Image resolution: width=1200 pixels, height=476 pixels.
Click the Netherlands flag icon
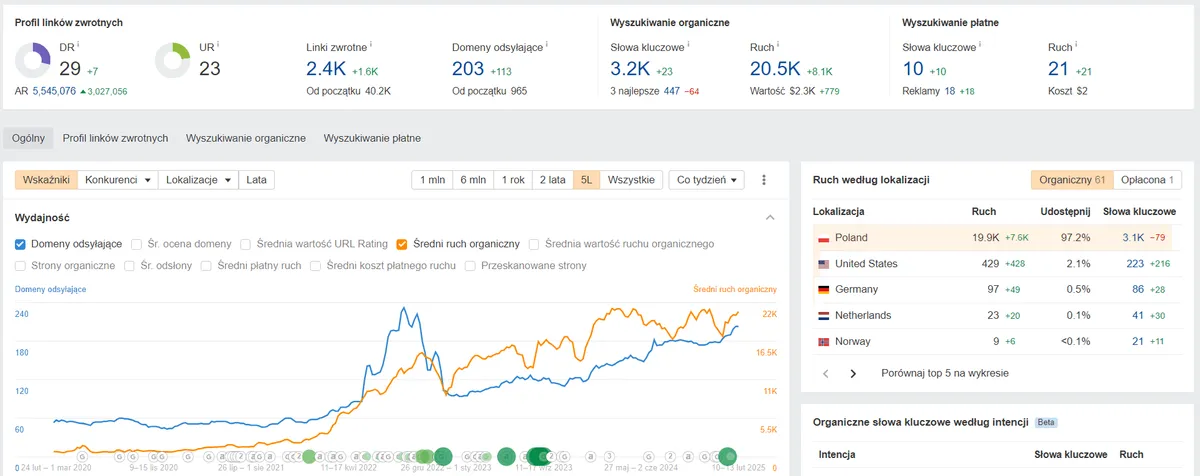824,316
